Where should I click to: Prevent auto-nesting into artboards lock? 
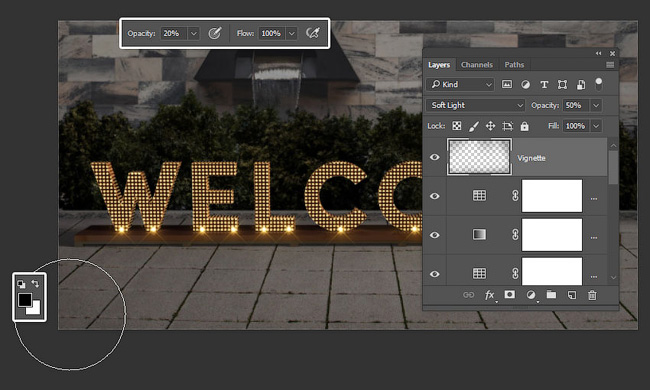[x=507, y=126]
